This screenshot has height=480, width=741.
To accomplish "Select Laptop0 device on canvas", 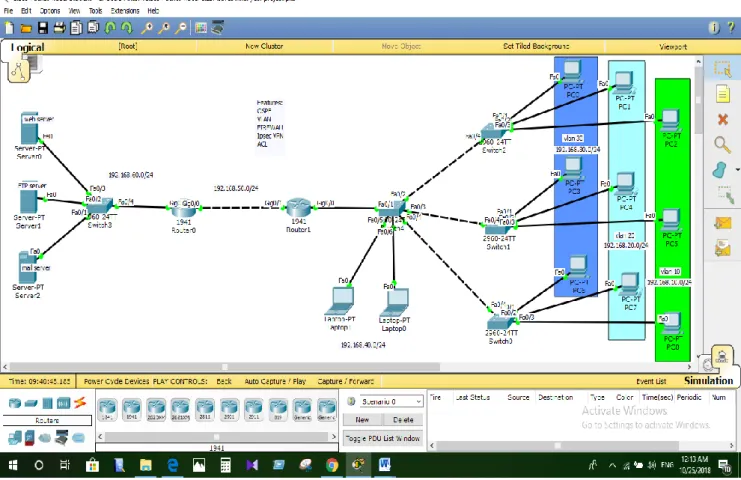I will 394,302.
